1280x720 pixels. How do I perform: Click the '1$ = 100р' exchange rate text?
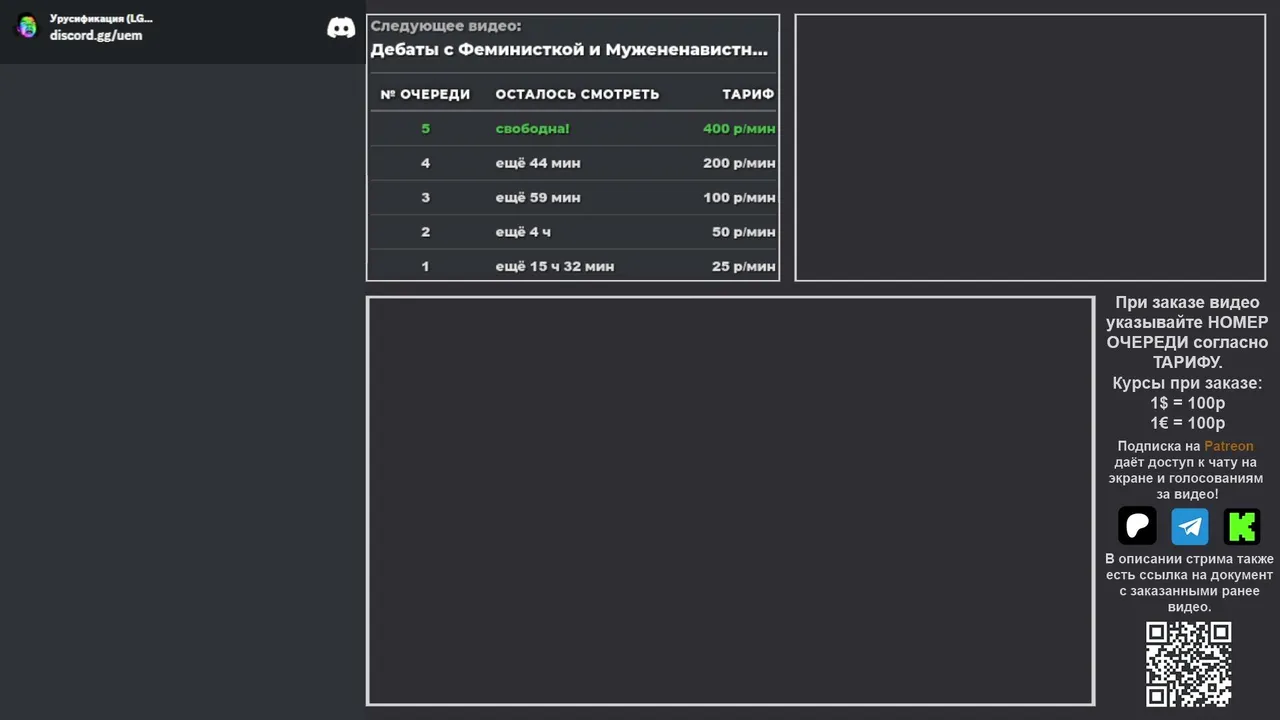click(1187, 403)
